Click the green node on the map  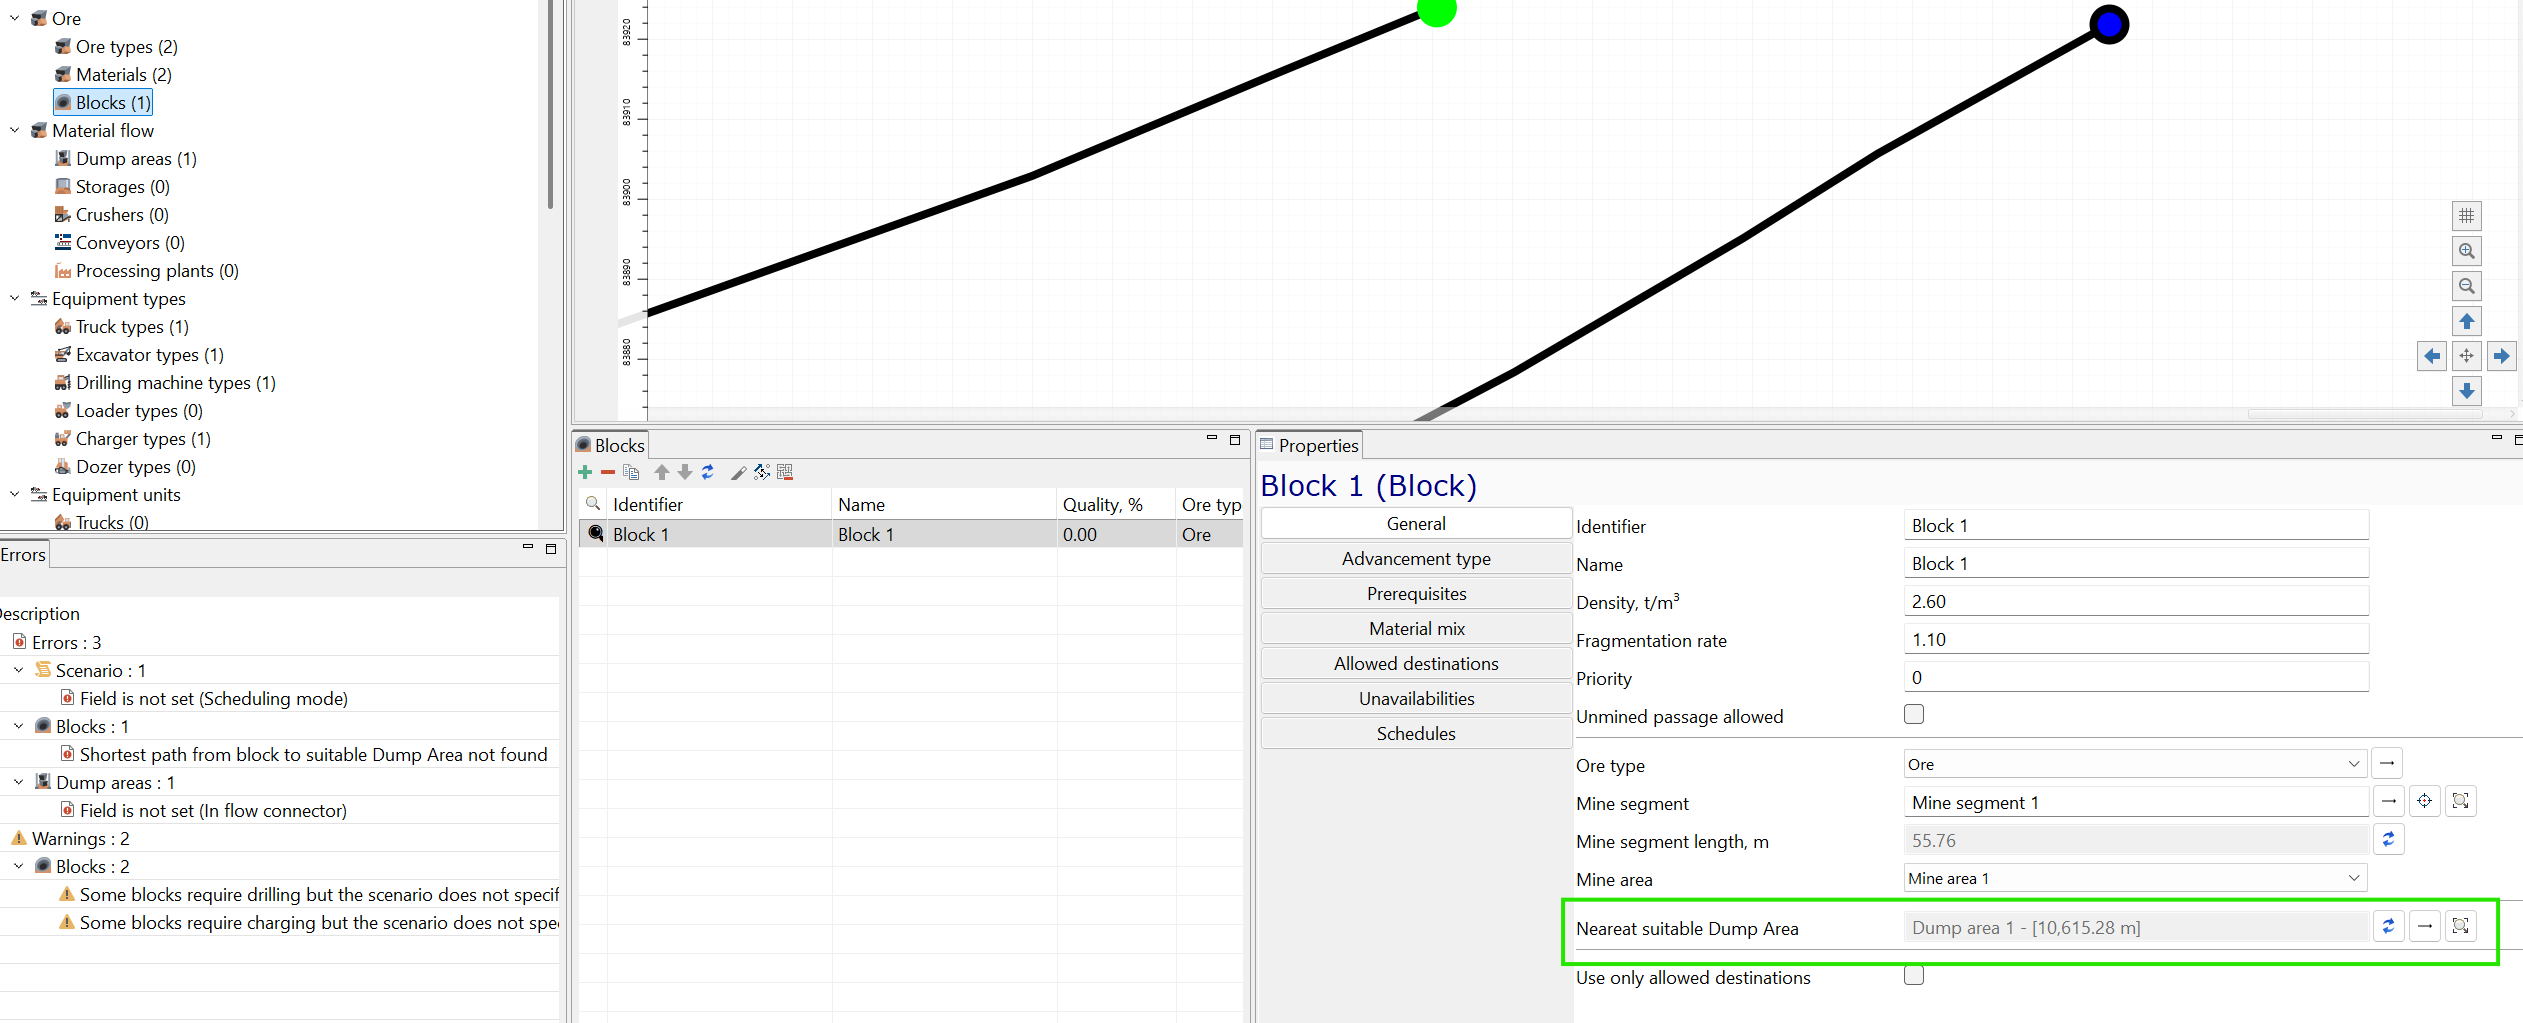click(1437, 10)
